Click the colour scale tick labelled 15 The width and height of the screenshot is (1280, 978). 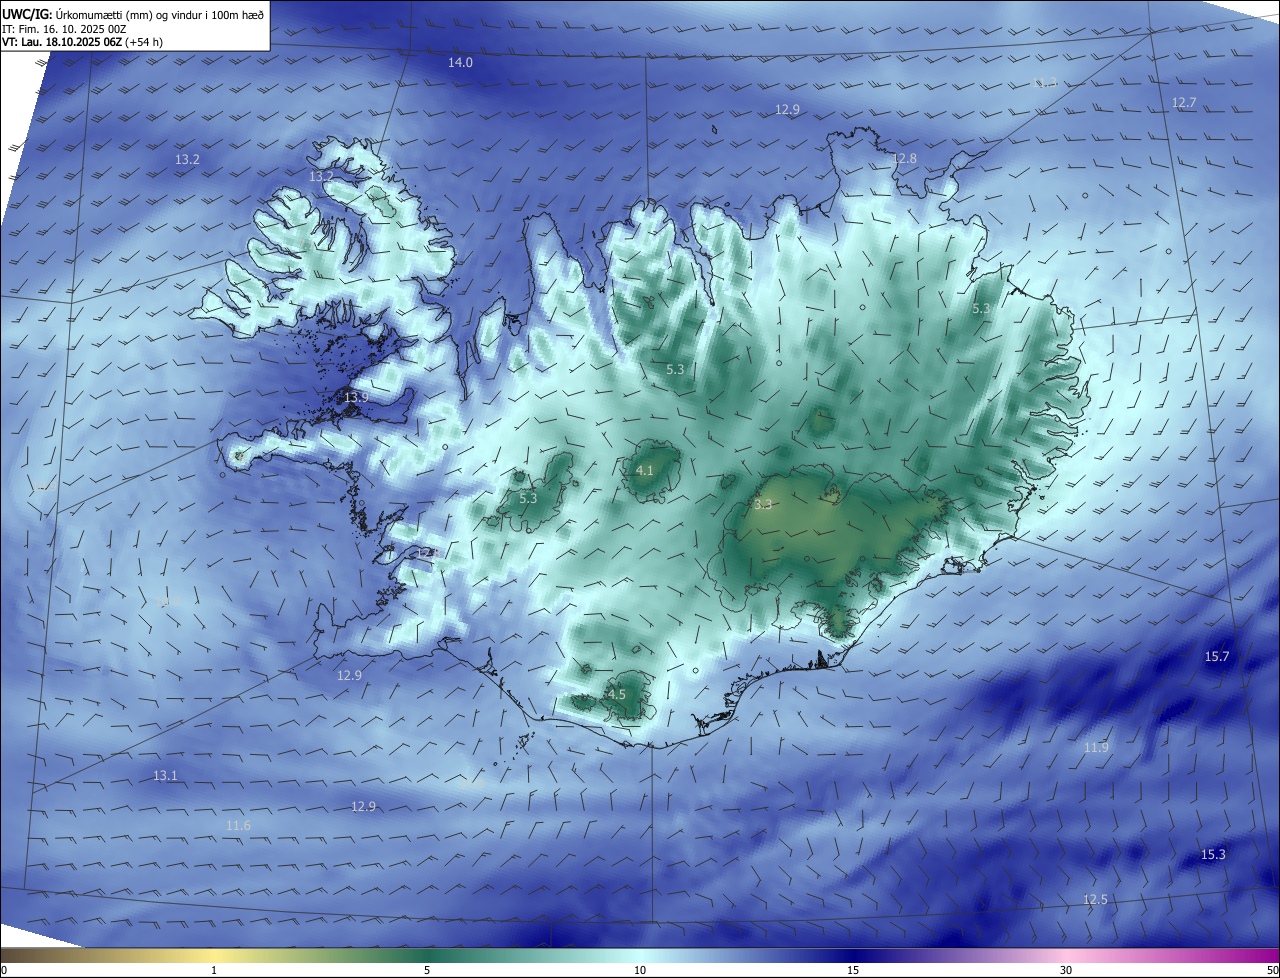[x=853, y=970]
